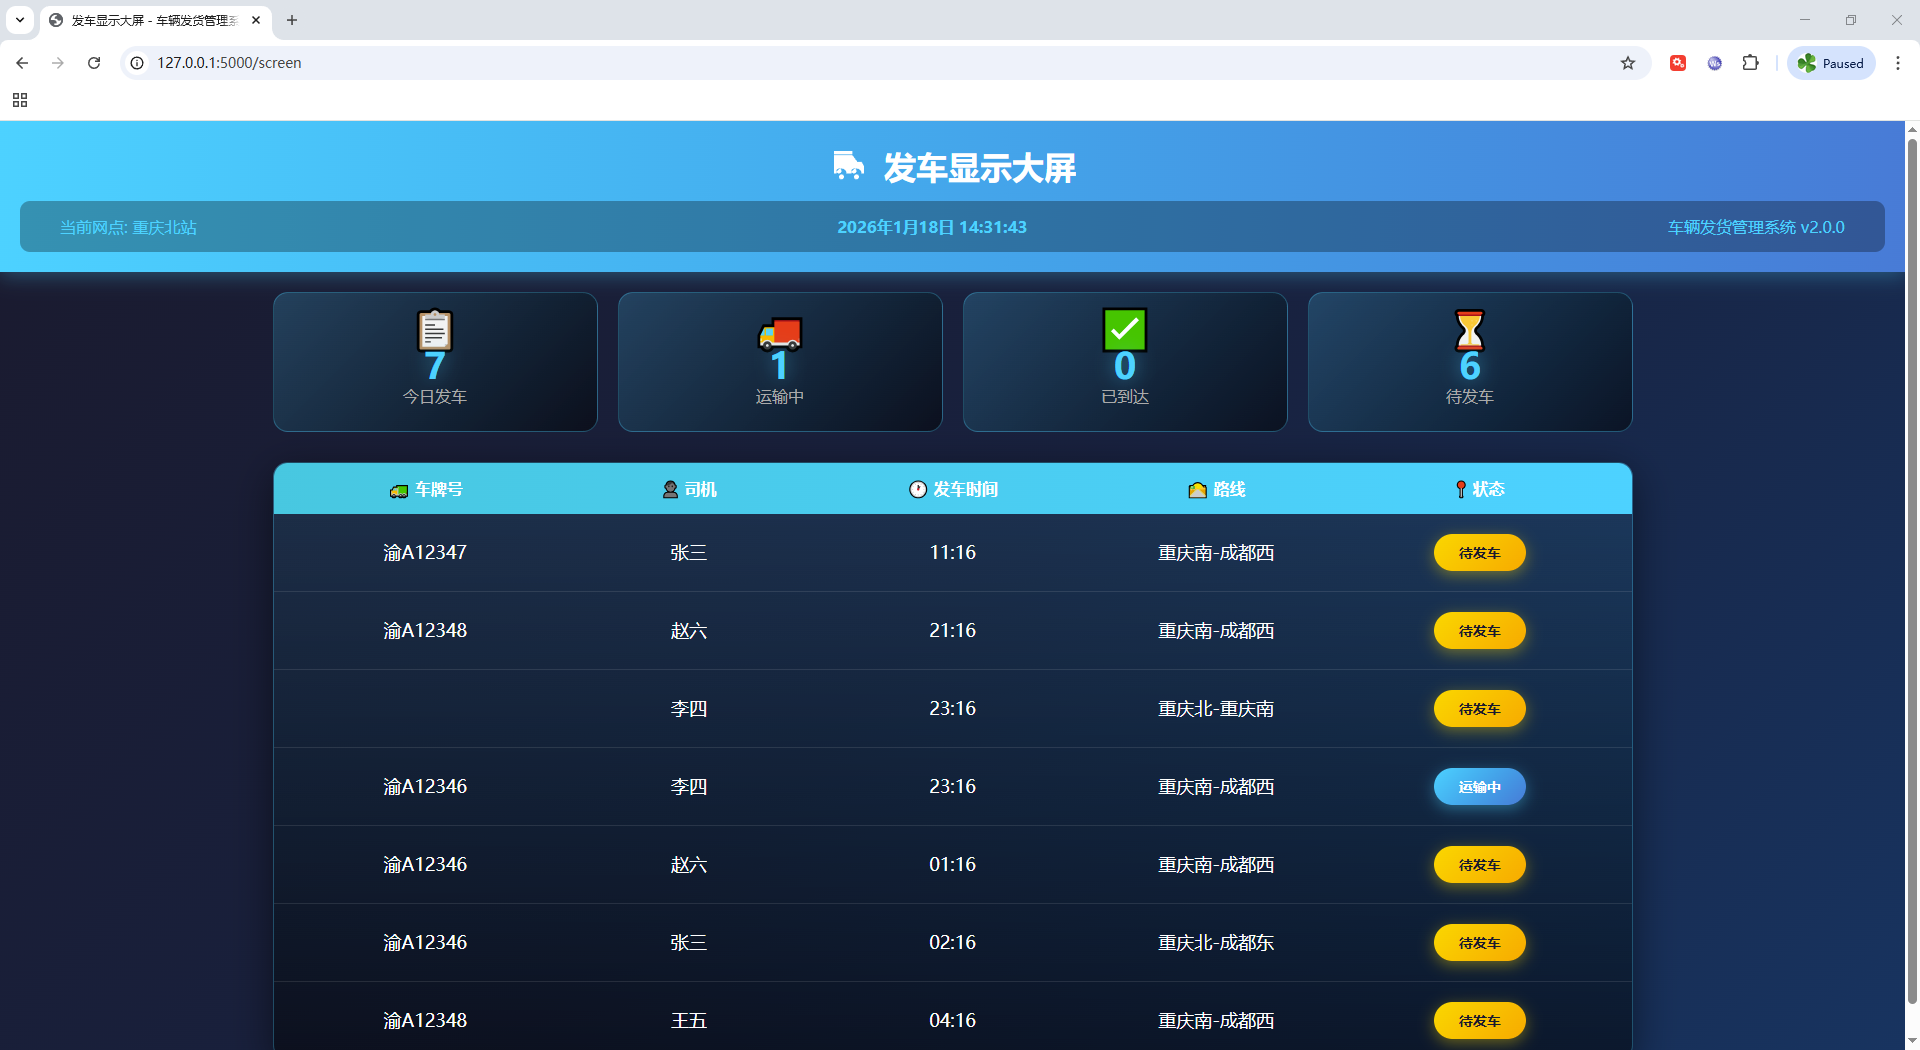Click the green checkmark icon for 已到达

pos(1124,329)
